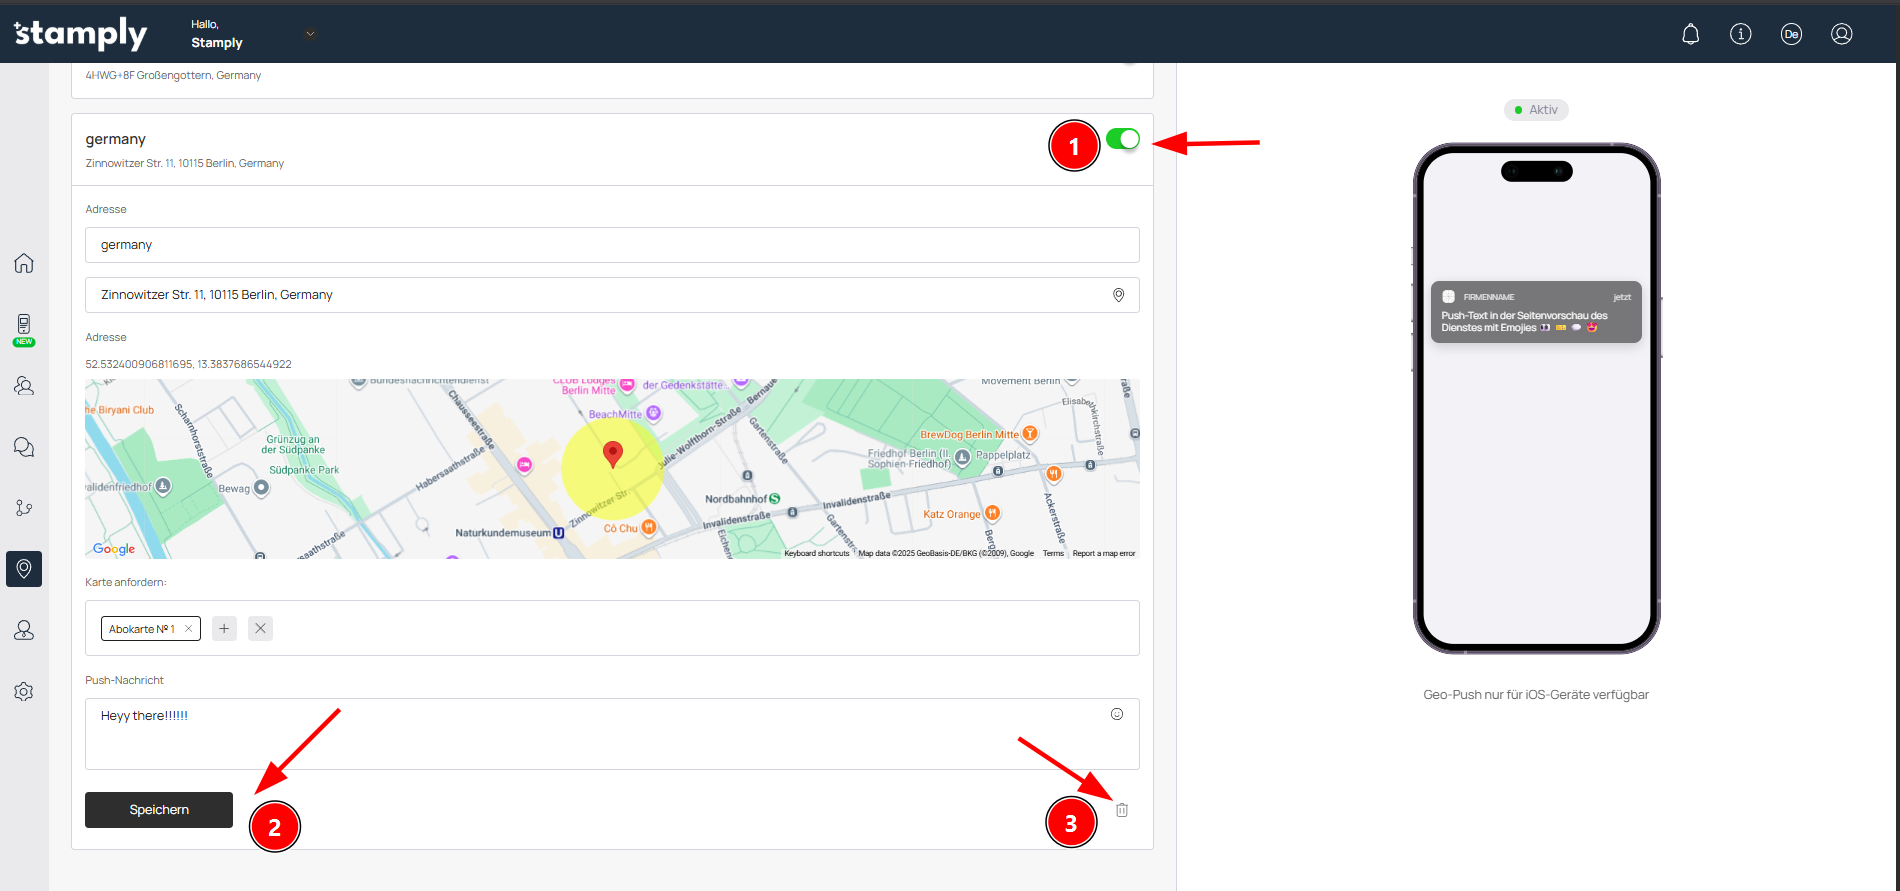The image size is (1900, 891).
Task: Click the plus button to add card
Action: tap(224, 628)
